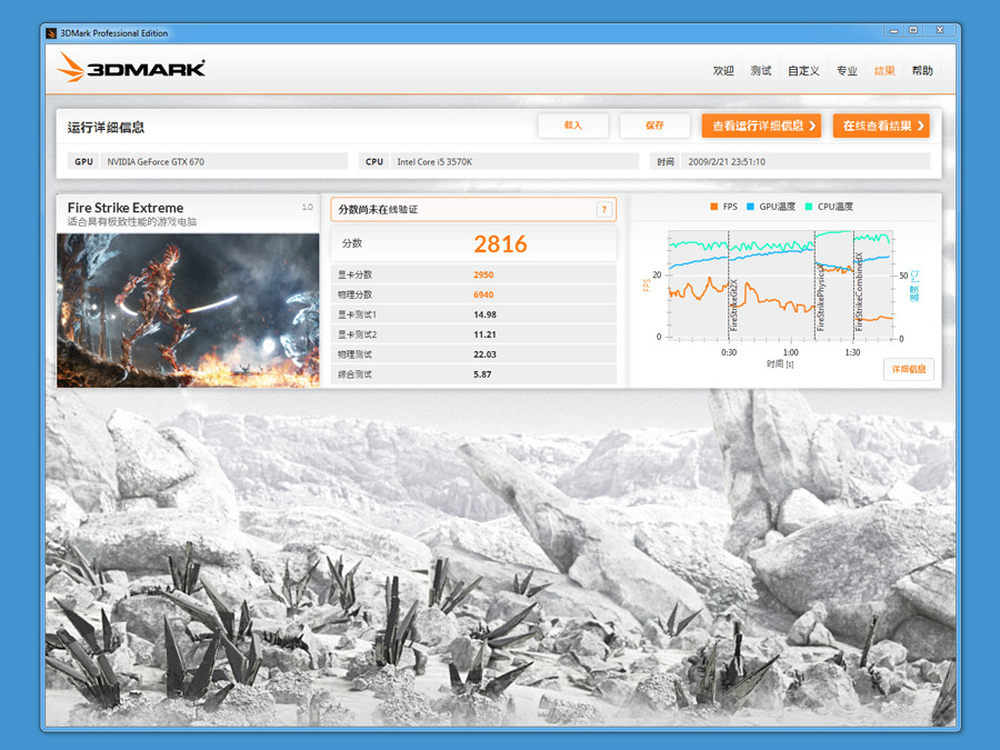Click the "3DMark Professional Edition" window title
This screenshot has height=750, width=1000.
(x=114, y=33)
